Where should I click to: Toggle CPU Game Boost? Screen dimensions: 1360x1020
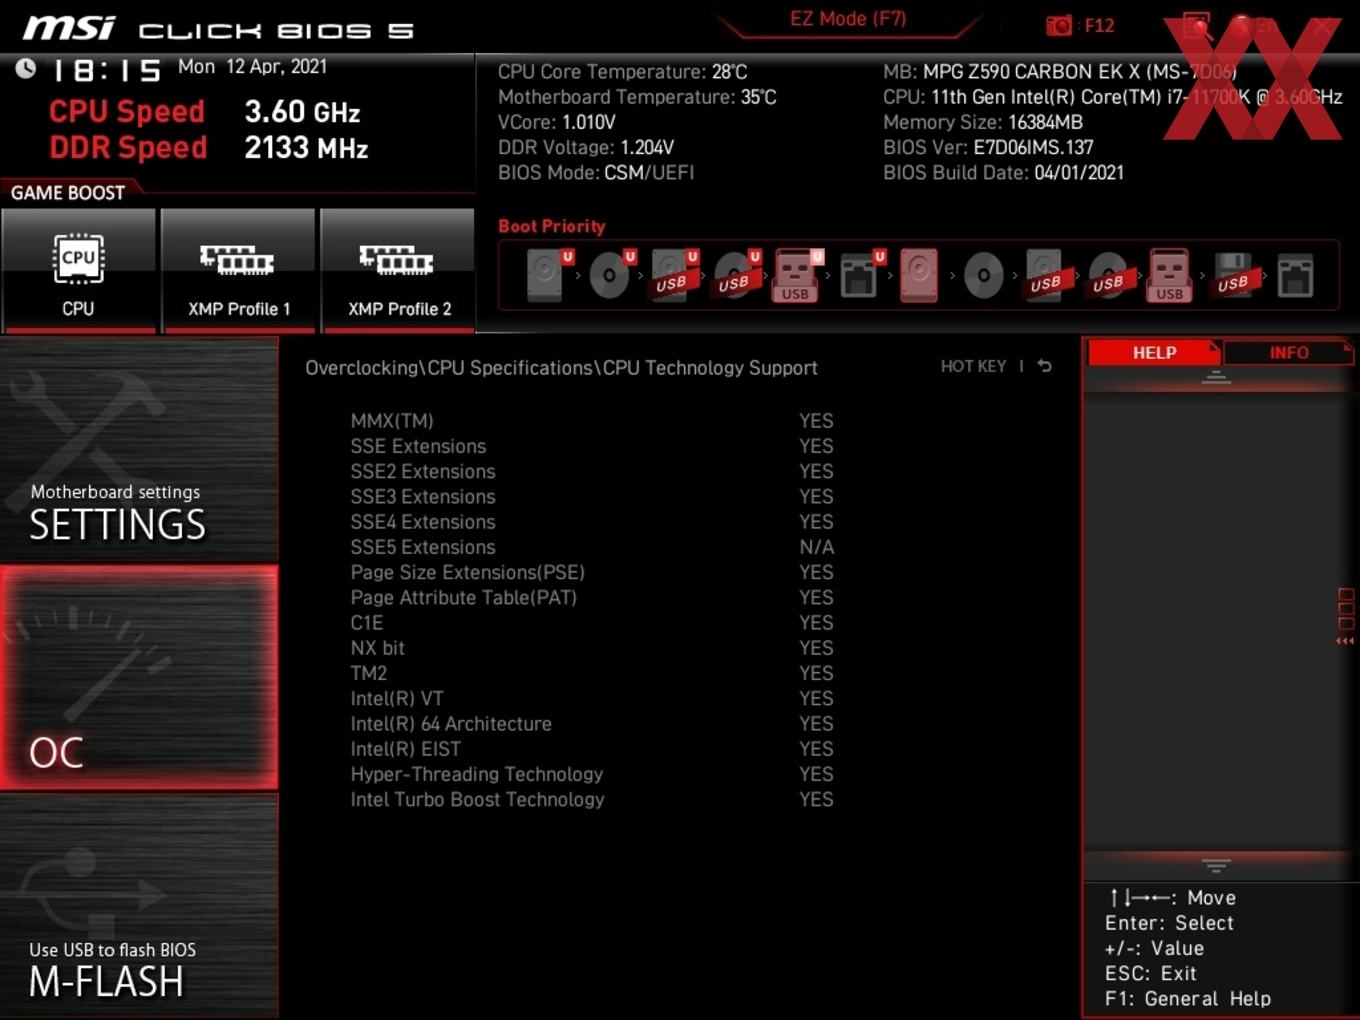78,270
